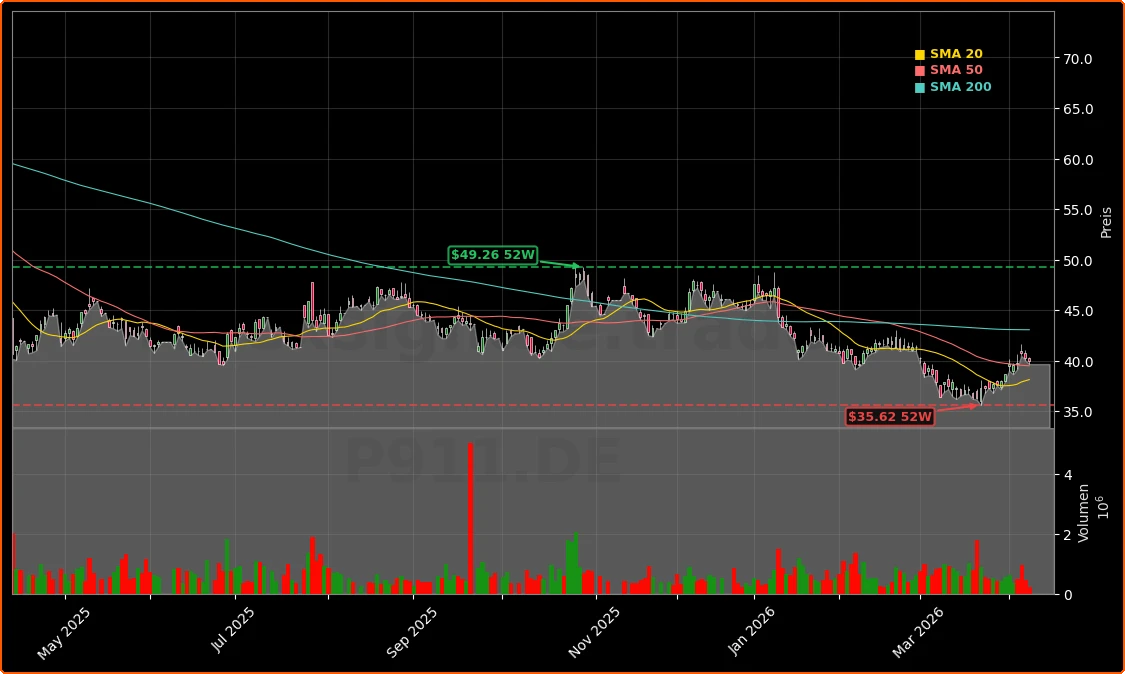Image resolution: width=1125 pixels, height=674 pixels.
Task: Click the 70.0 price axis tick
Action: coord(1078,59)
